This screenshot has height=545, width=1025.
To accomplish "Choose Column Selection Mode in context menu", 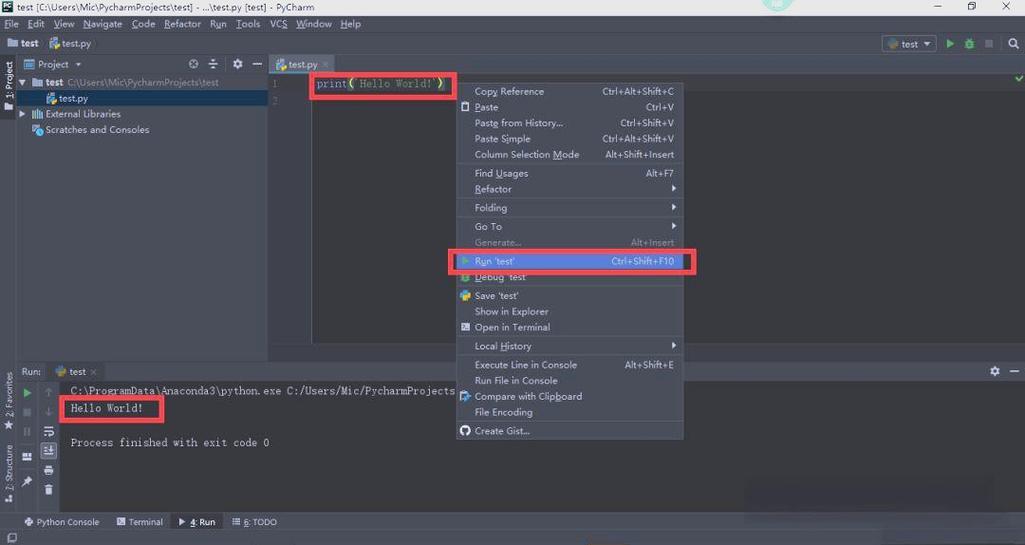I will tap(569, 154).
